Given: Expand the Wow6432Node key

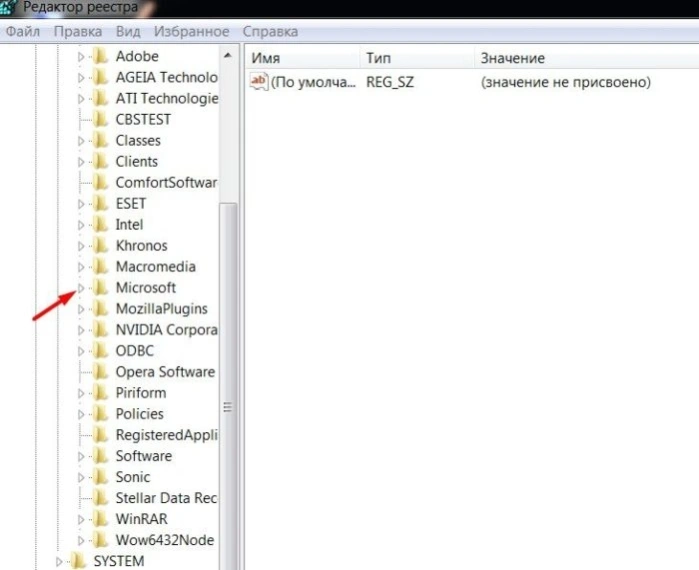Looking at the screenshot, I should [81, 540].
